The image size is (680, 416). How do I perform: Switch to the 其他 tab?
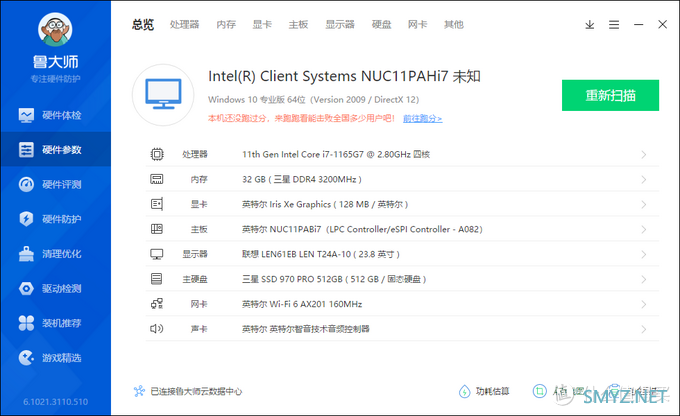point(454,25)
